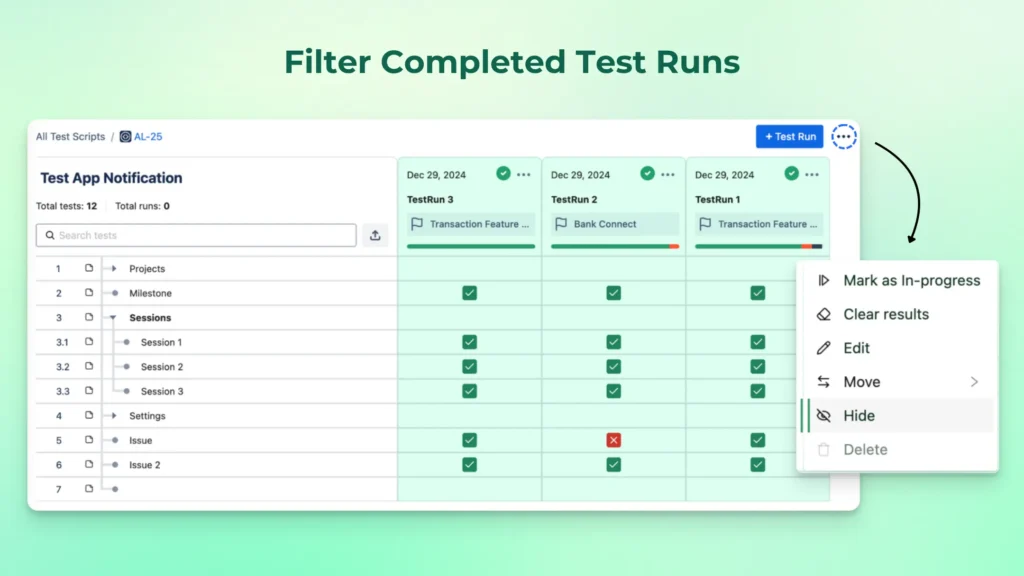Open the Move submenu

pyautogui.click(x=898, y=382)
